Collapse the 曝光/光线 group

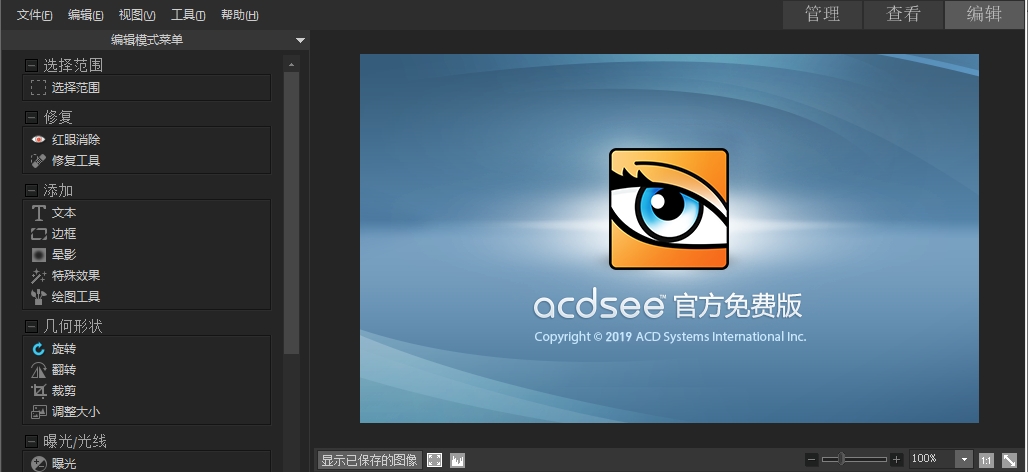[31, 441]
